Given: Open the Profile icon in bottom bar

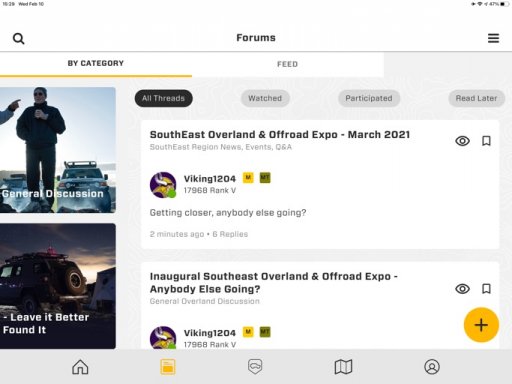Looking at the screenshot, I should (432, 367).
